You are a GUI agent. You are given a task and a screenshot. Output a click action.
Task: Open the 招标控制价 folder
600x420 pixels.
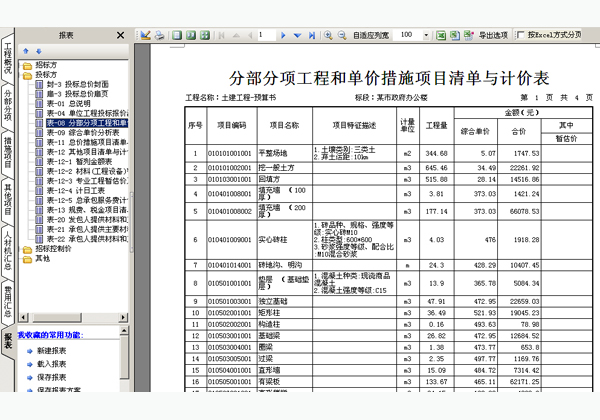[47, 249]
